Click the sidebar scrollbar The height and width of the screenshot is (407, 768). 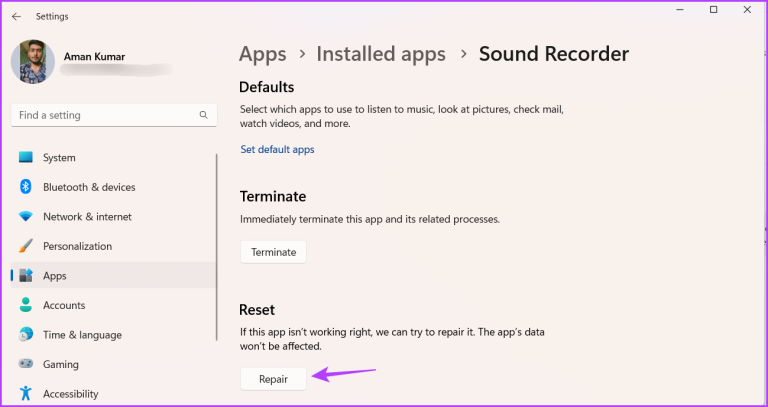216,247
